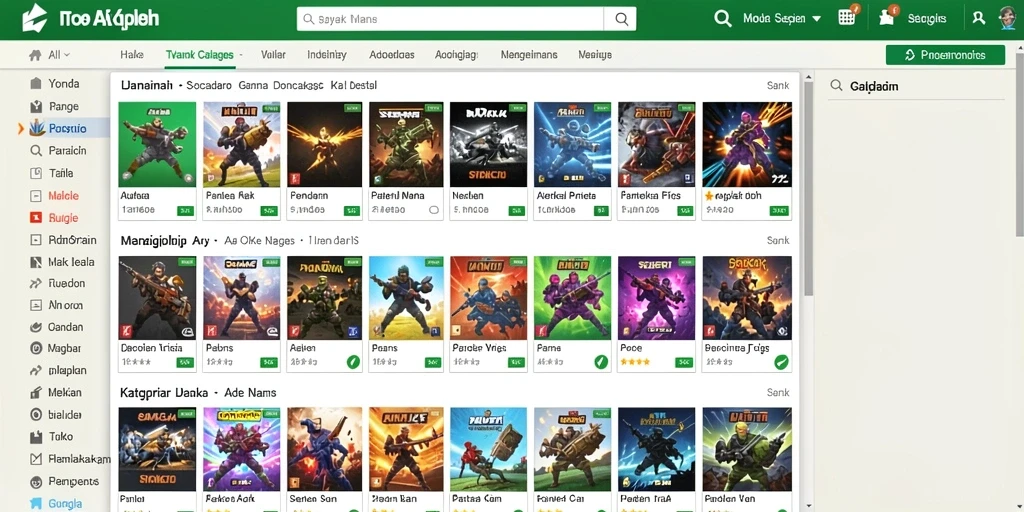Expand the Tvanik Calages tab dropdown
This screenshot has width=1024, height=512.
(x=240, y=56)
